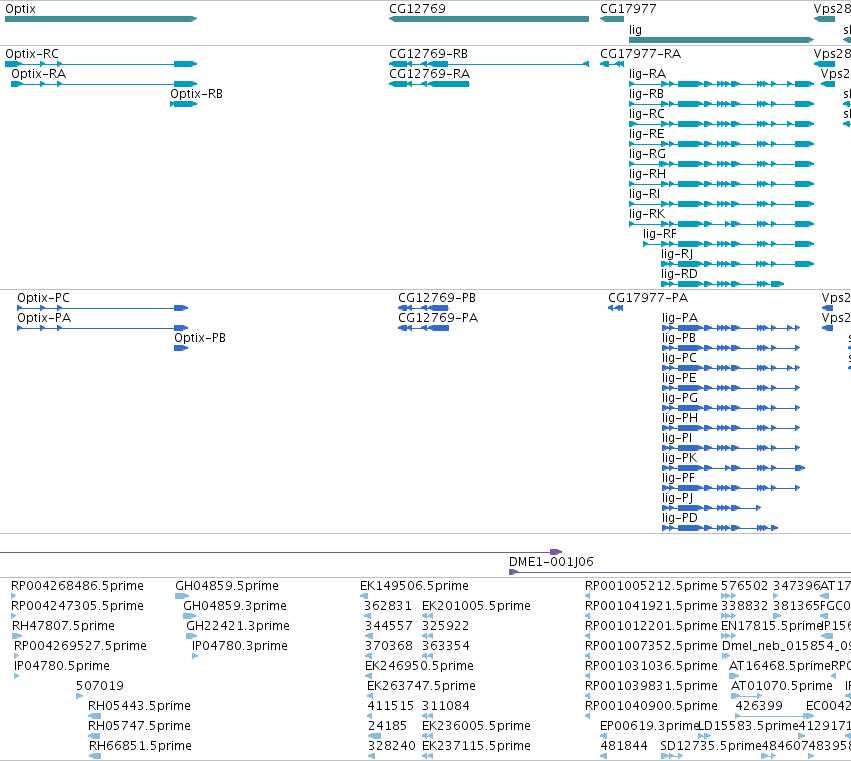Screen dimensions: 851x761
Task: Select the lig-PJ protein label
Action: click(x=677, y=498)
